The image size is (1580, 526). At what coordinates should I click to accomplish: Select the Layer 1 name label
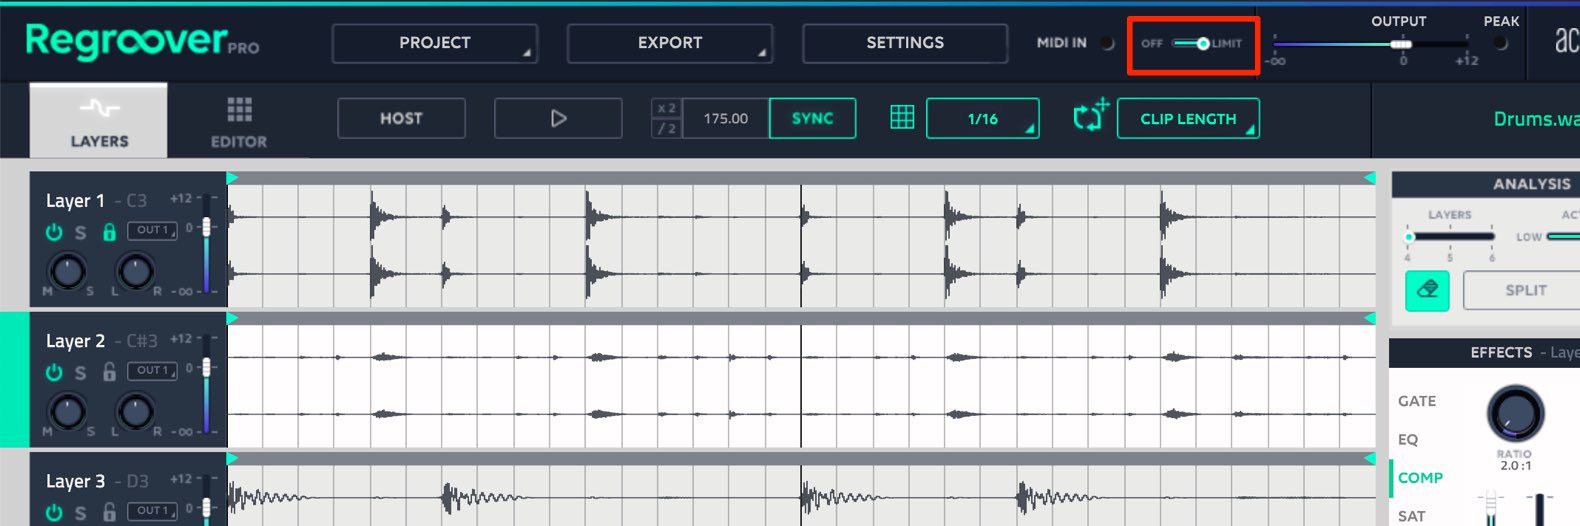(x=75, y=201)
